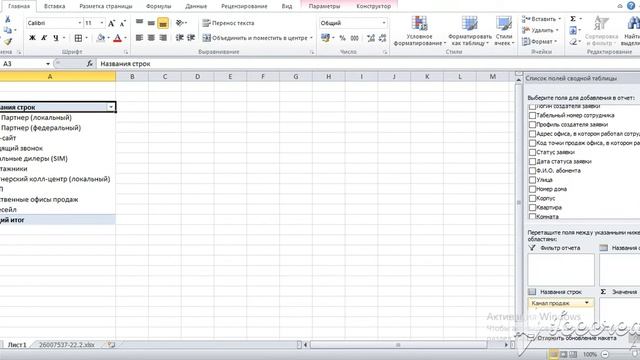The width and height of the screenshot is (640, 360).
Task: Open fill color bucket button
Action: pyautogui.click(x=100, y=38)
